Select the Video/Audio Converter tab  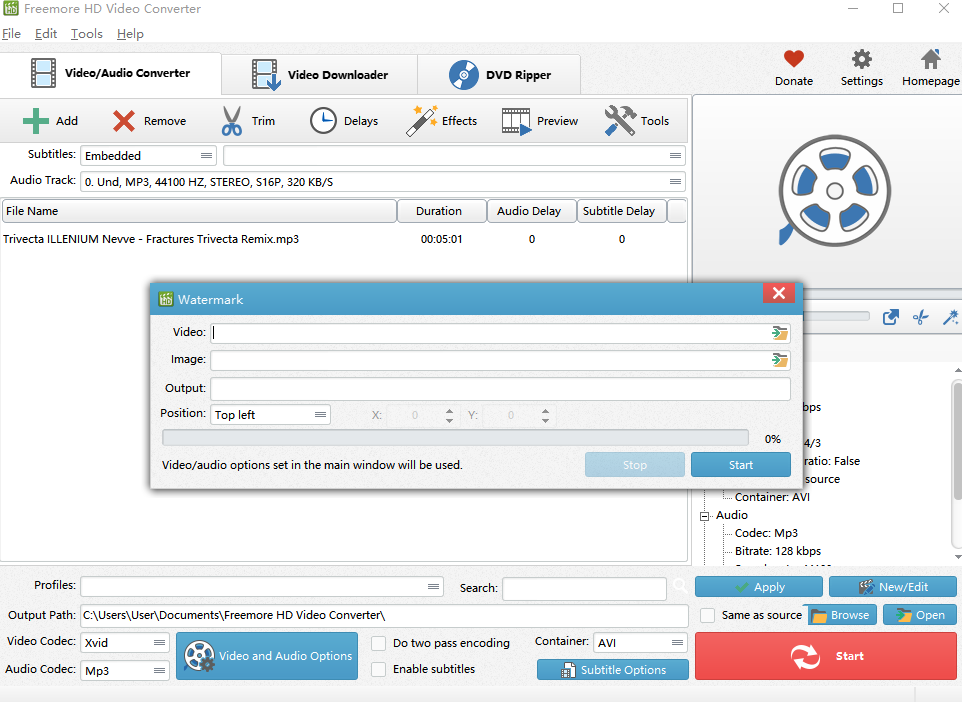[110, 73]
